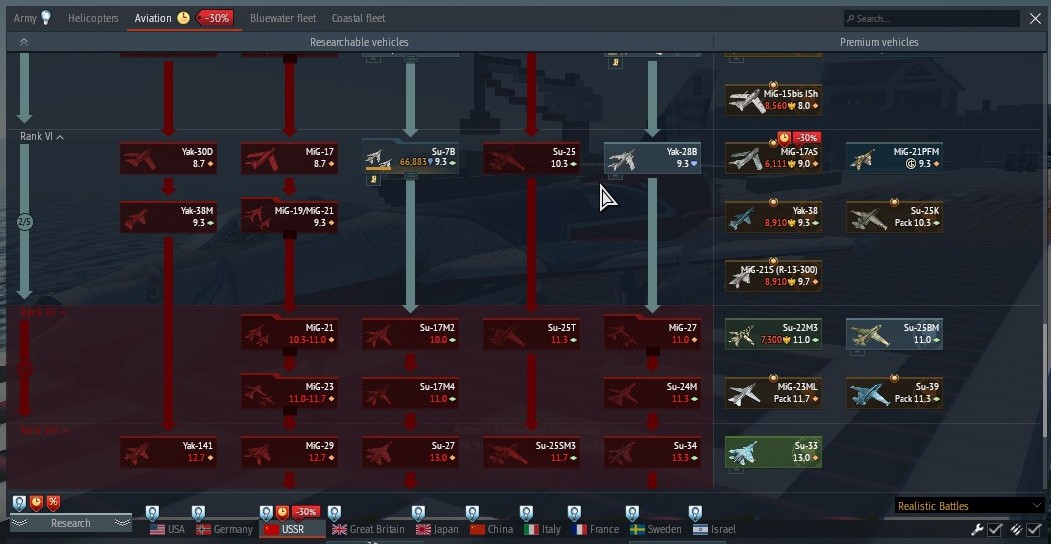Image resolution: width=1051 pixels, height=544 pixels.
Task: Click the Su-7B research progress bar
Action: click(x=379, y=169)
